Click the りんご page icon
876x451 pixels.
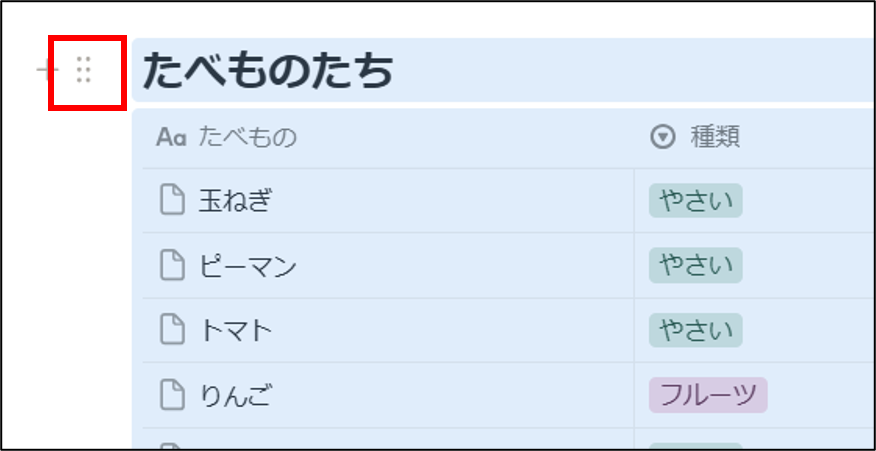click(x=172, y=395)
